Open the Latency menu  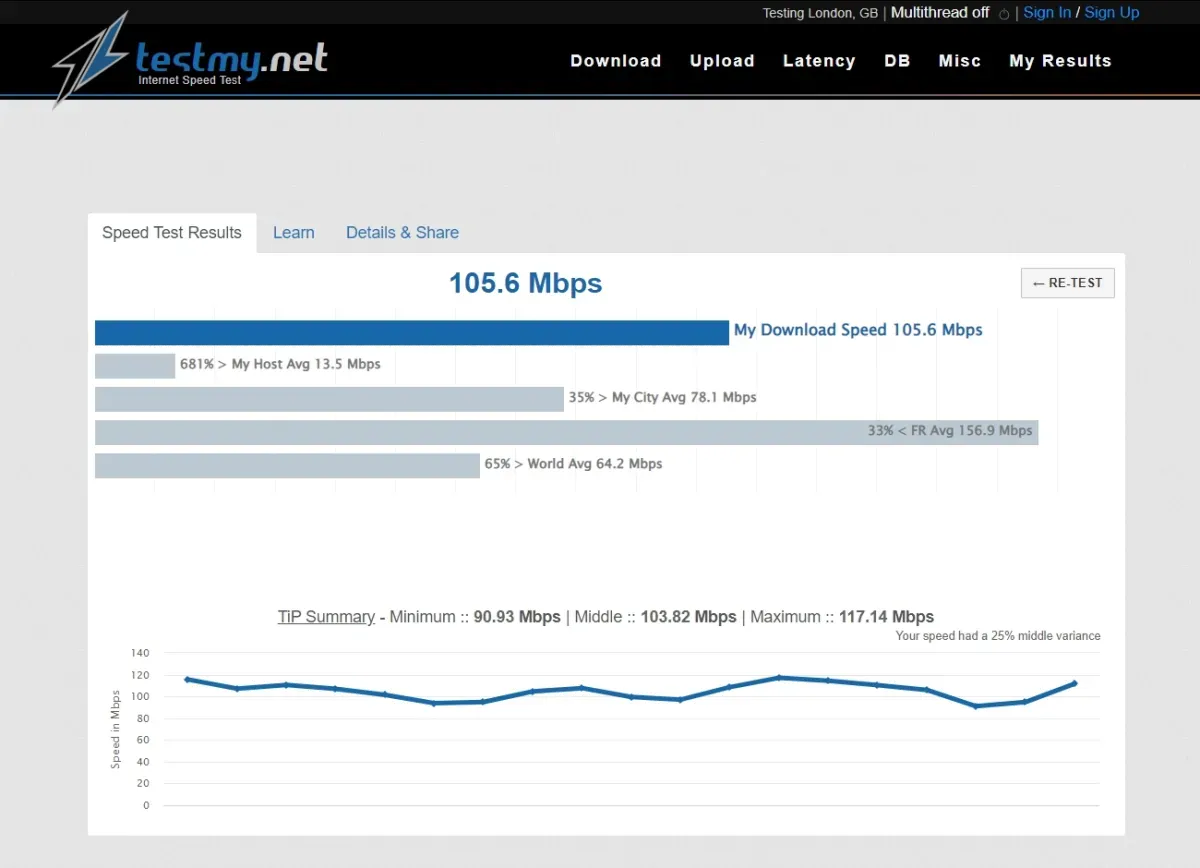(819, 61)
